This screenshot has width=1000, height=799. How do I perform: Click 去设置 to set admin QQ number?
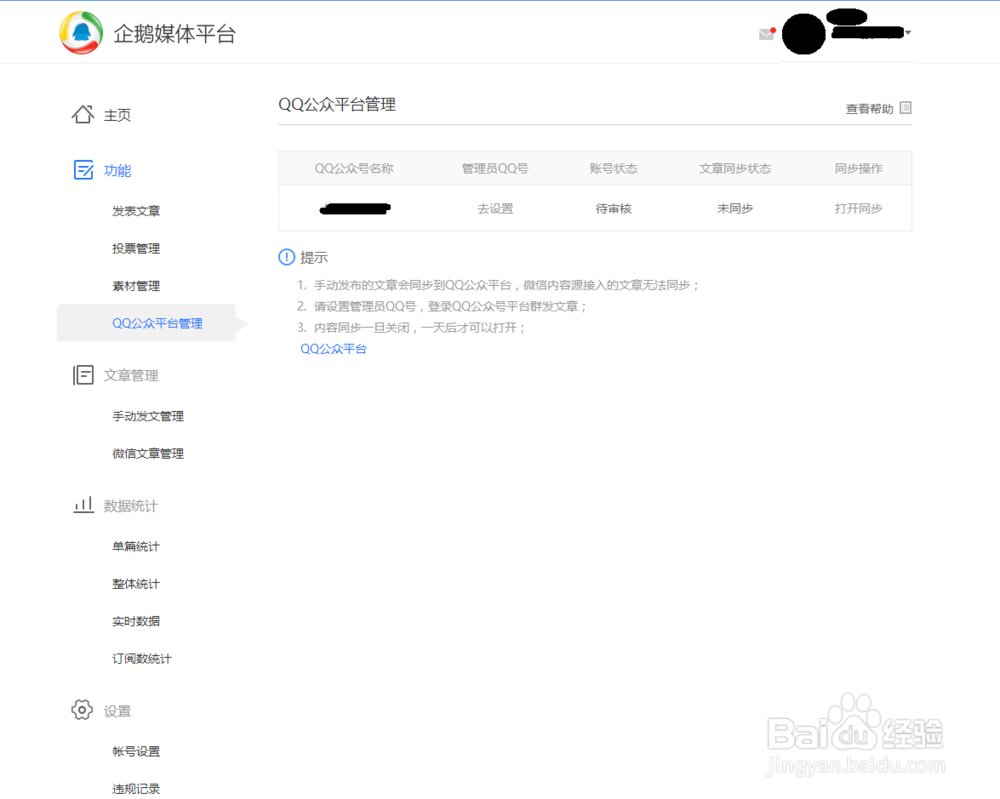[495, 208]
